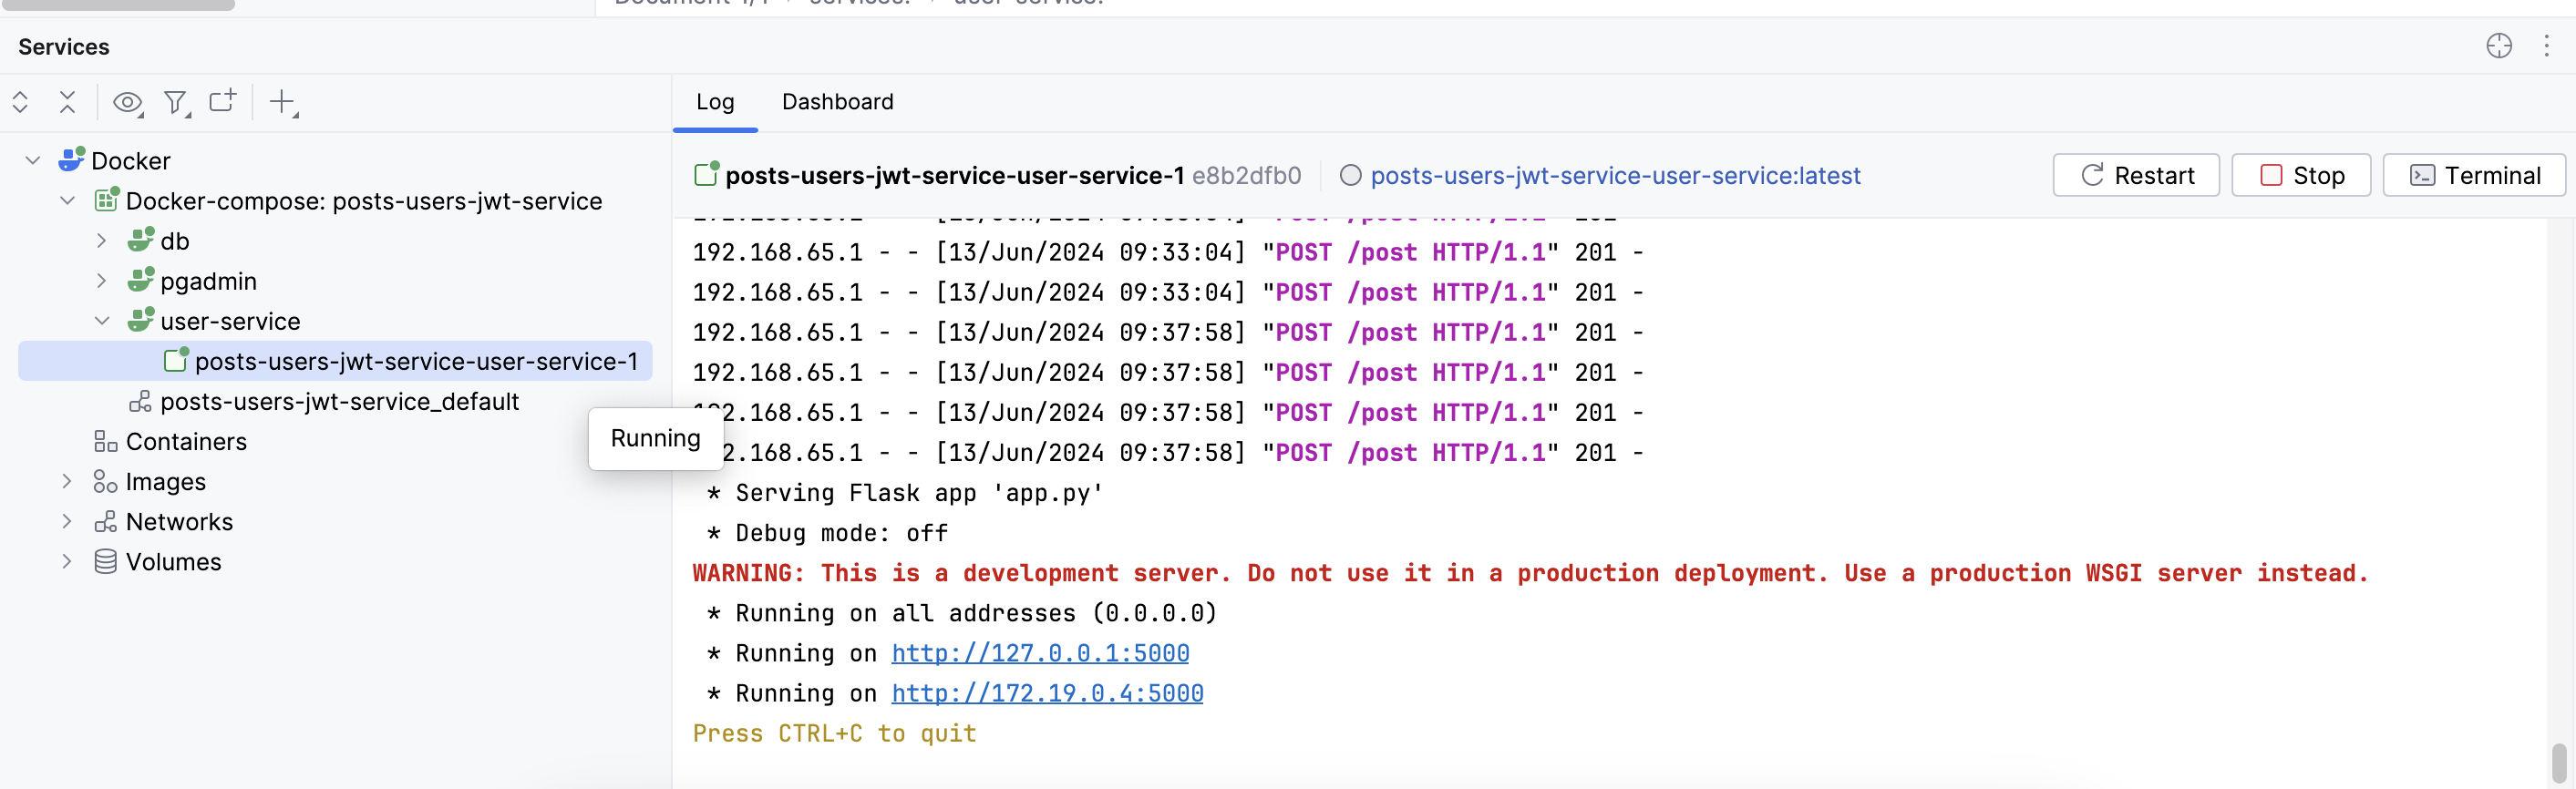The width and height of the screenshot is (2576, 789).
Task: Expand the Images node
Action: 67,481
